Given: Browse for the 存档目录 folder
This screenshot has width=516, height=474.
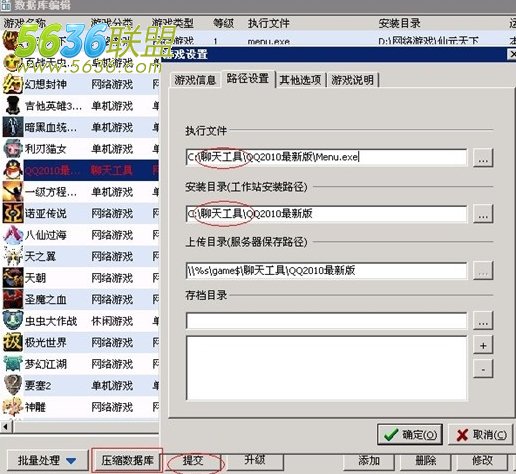Looking at the screenshot, I should (x=483, y=320).
